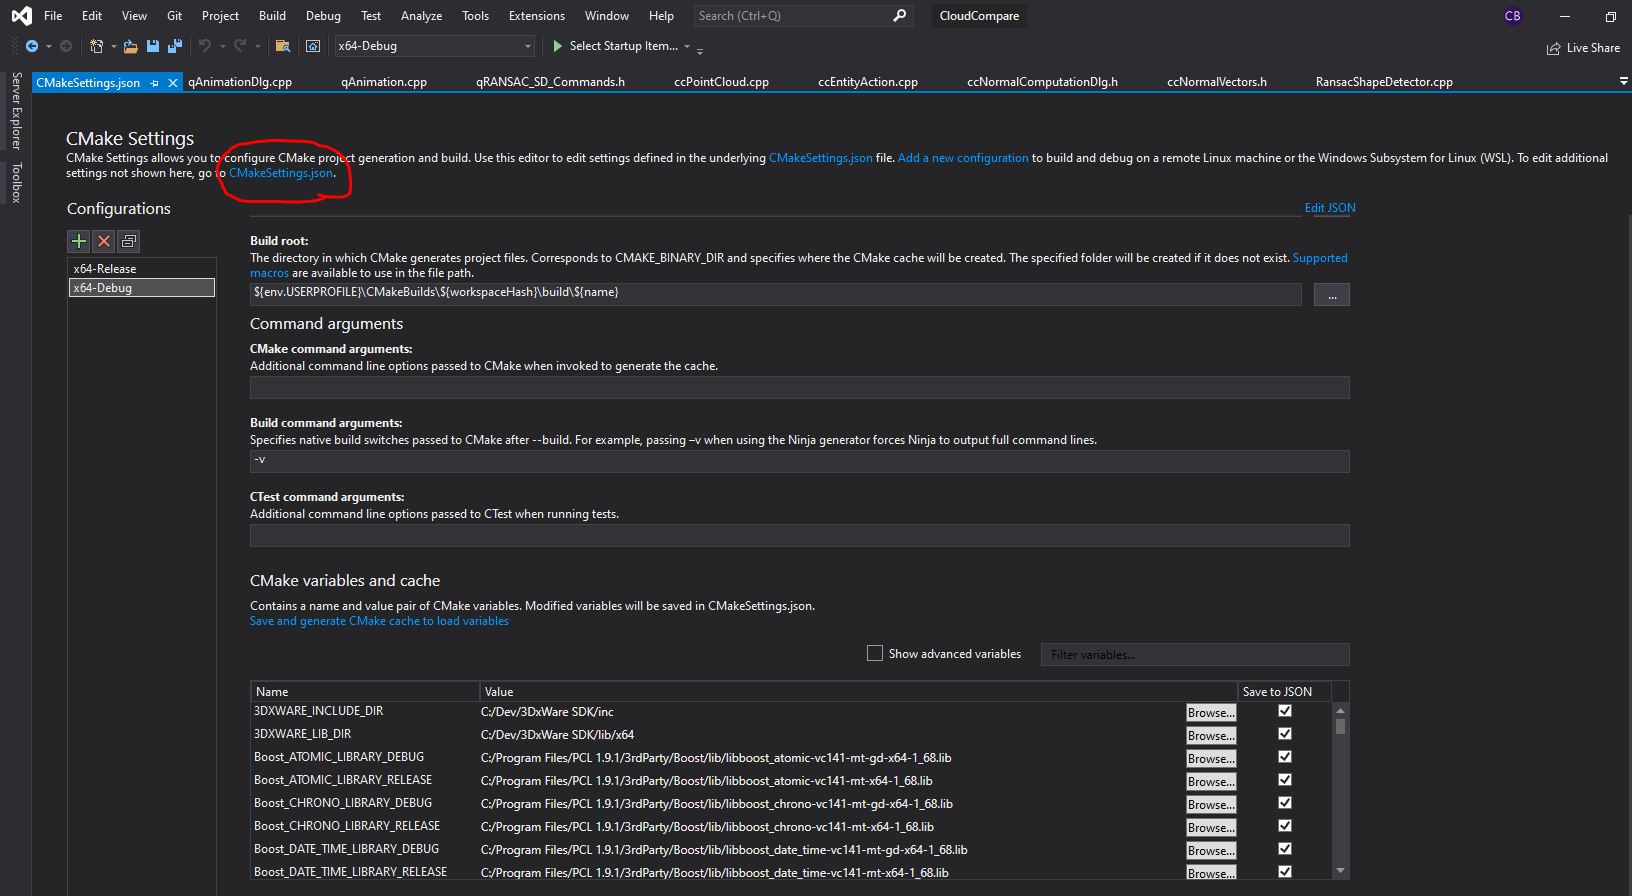Screen dimensions: 1632x896
Task: Close the CMakeSettings.json tab
Action: [172, 83]
